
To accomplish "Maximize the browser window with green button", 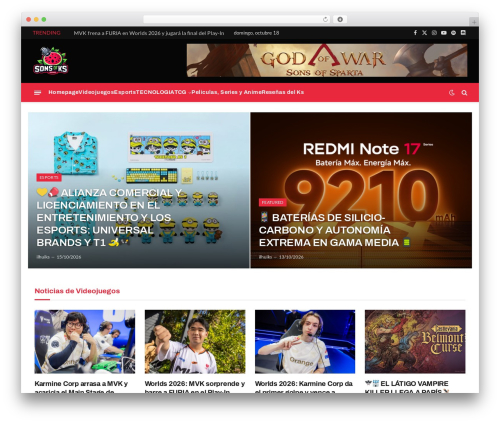I will point(44,19).
